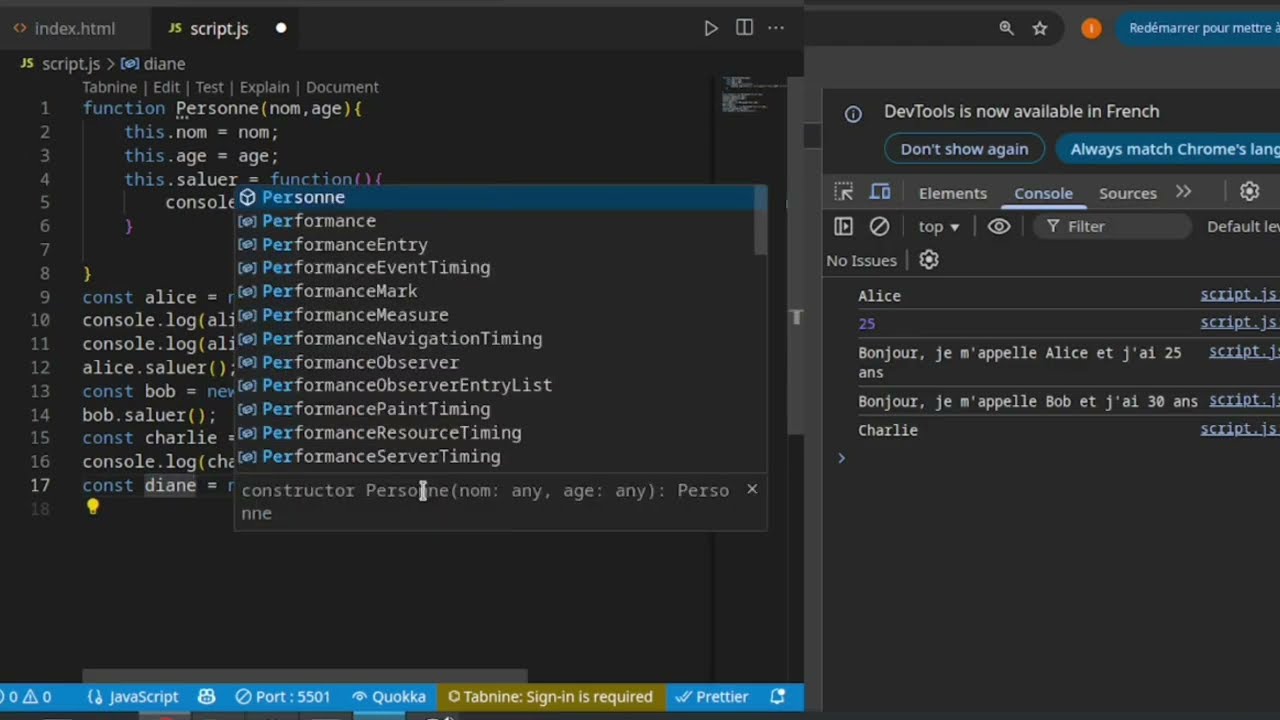Choose the PerformanceResourceTiming suggestion
1280x720 pixels.
pos(495,433)
